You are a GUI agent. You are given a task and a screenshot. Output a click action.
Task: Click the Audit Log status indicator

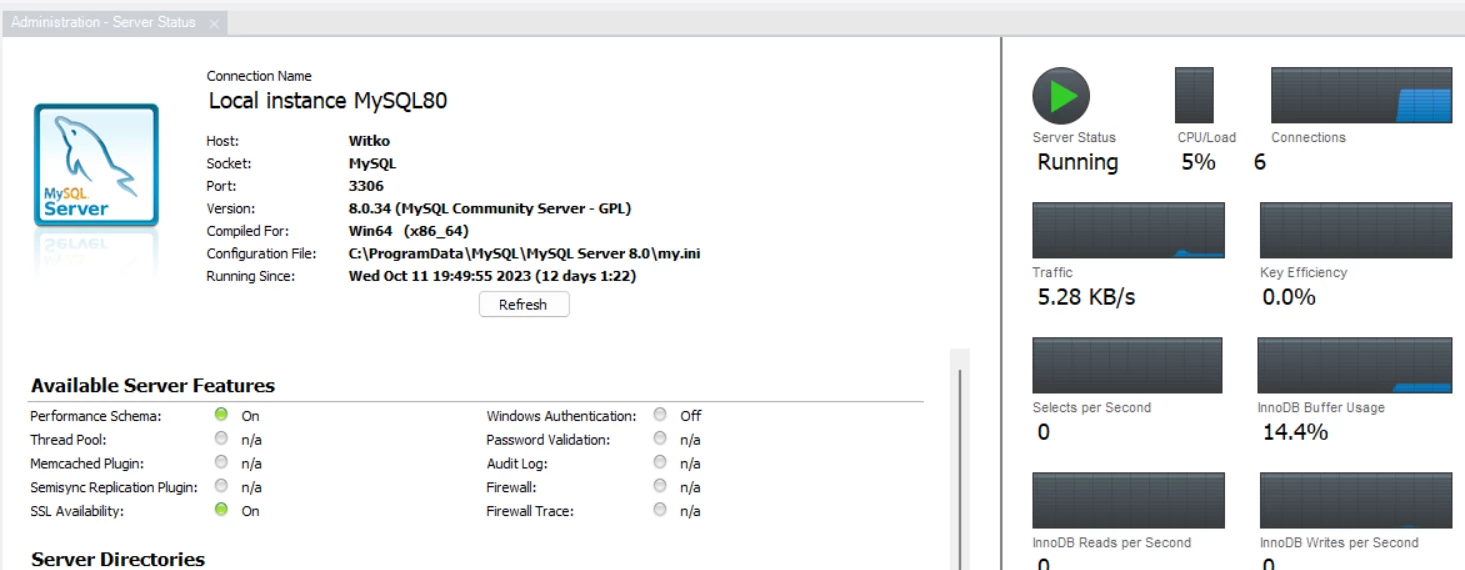(660, 462)
